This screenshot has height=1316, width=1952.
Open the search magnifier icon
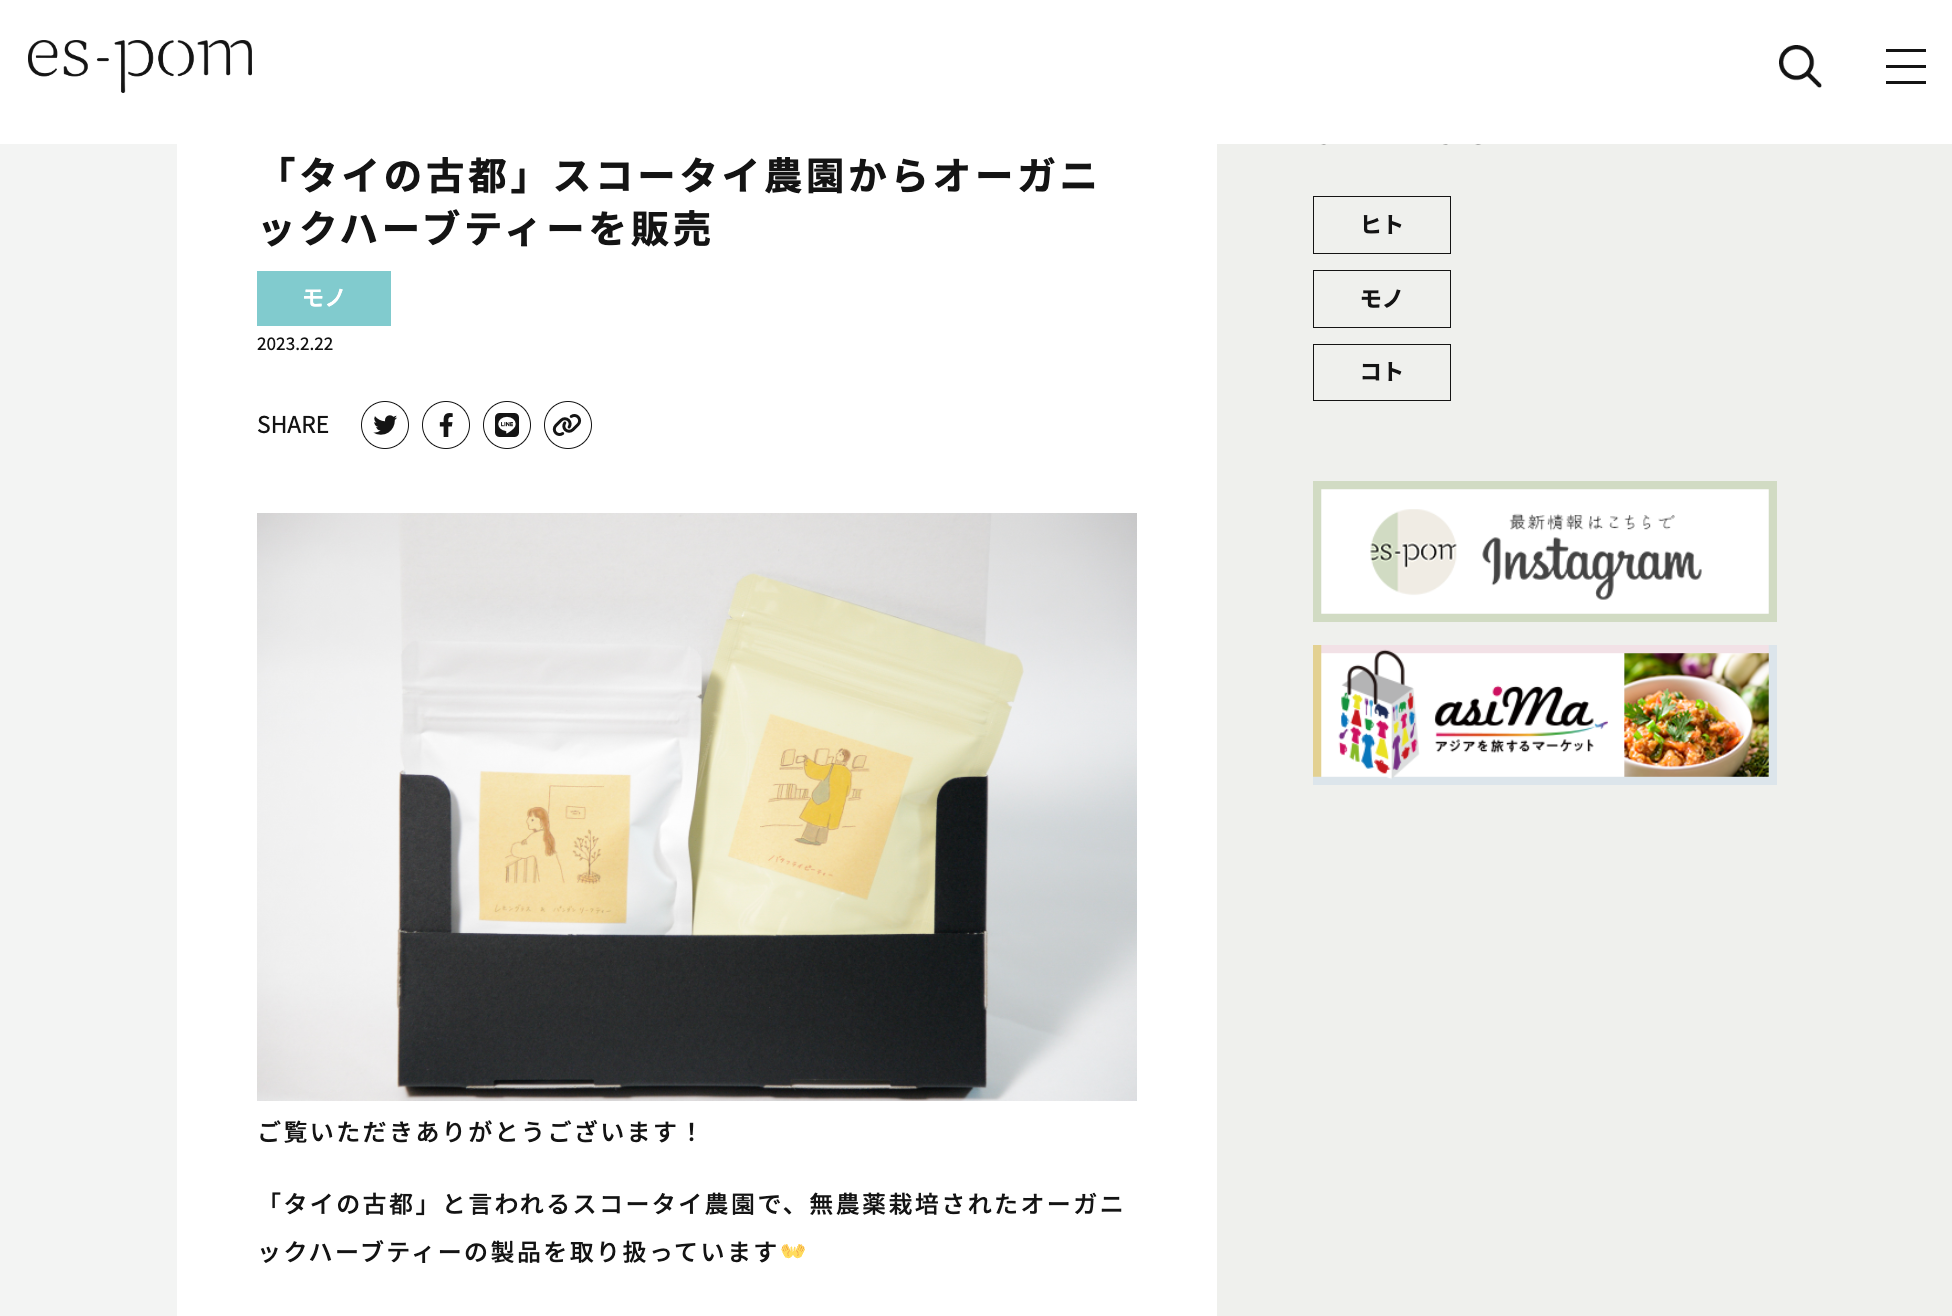pyautogui.click(x=1800, y=66)
